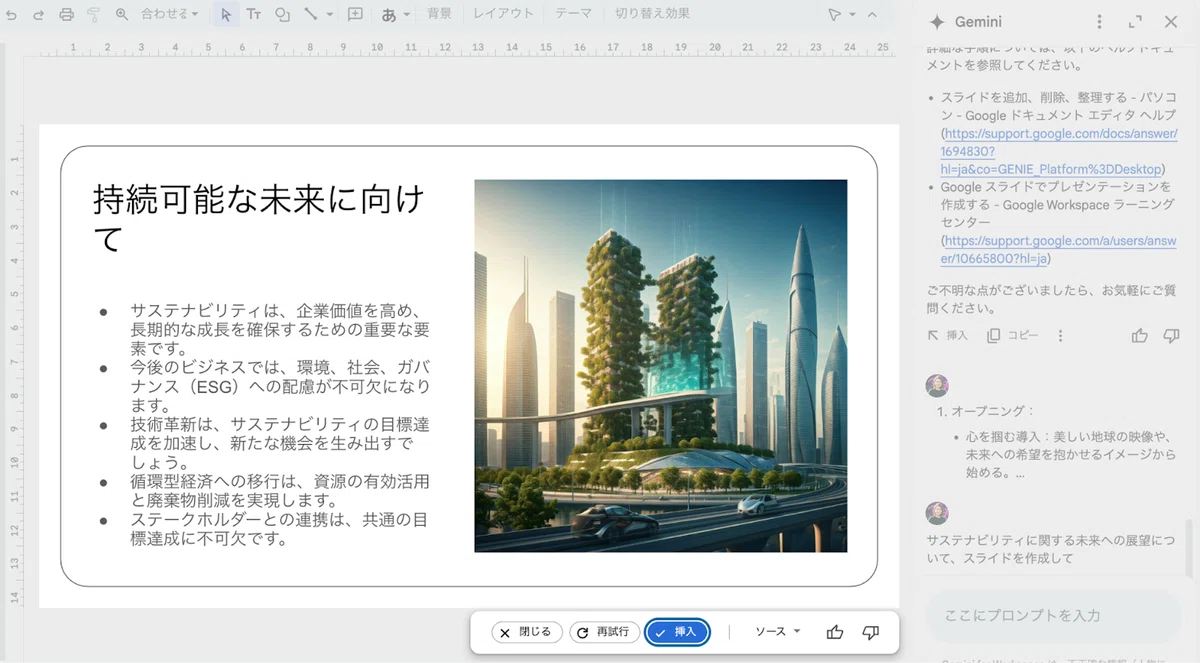
Task: Click the slide title 持続可能な未来に向けて
Action: 260,219
